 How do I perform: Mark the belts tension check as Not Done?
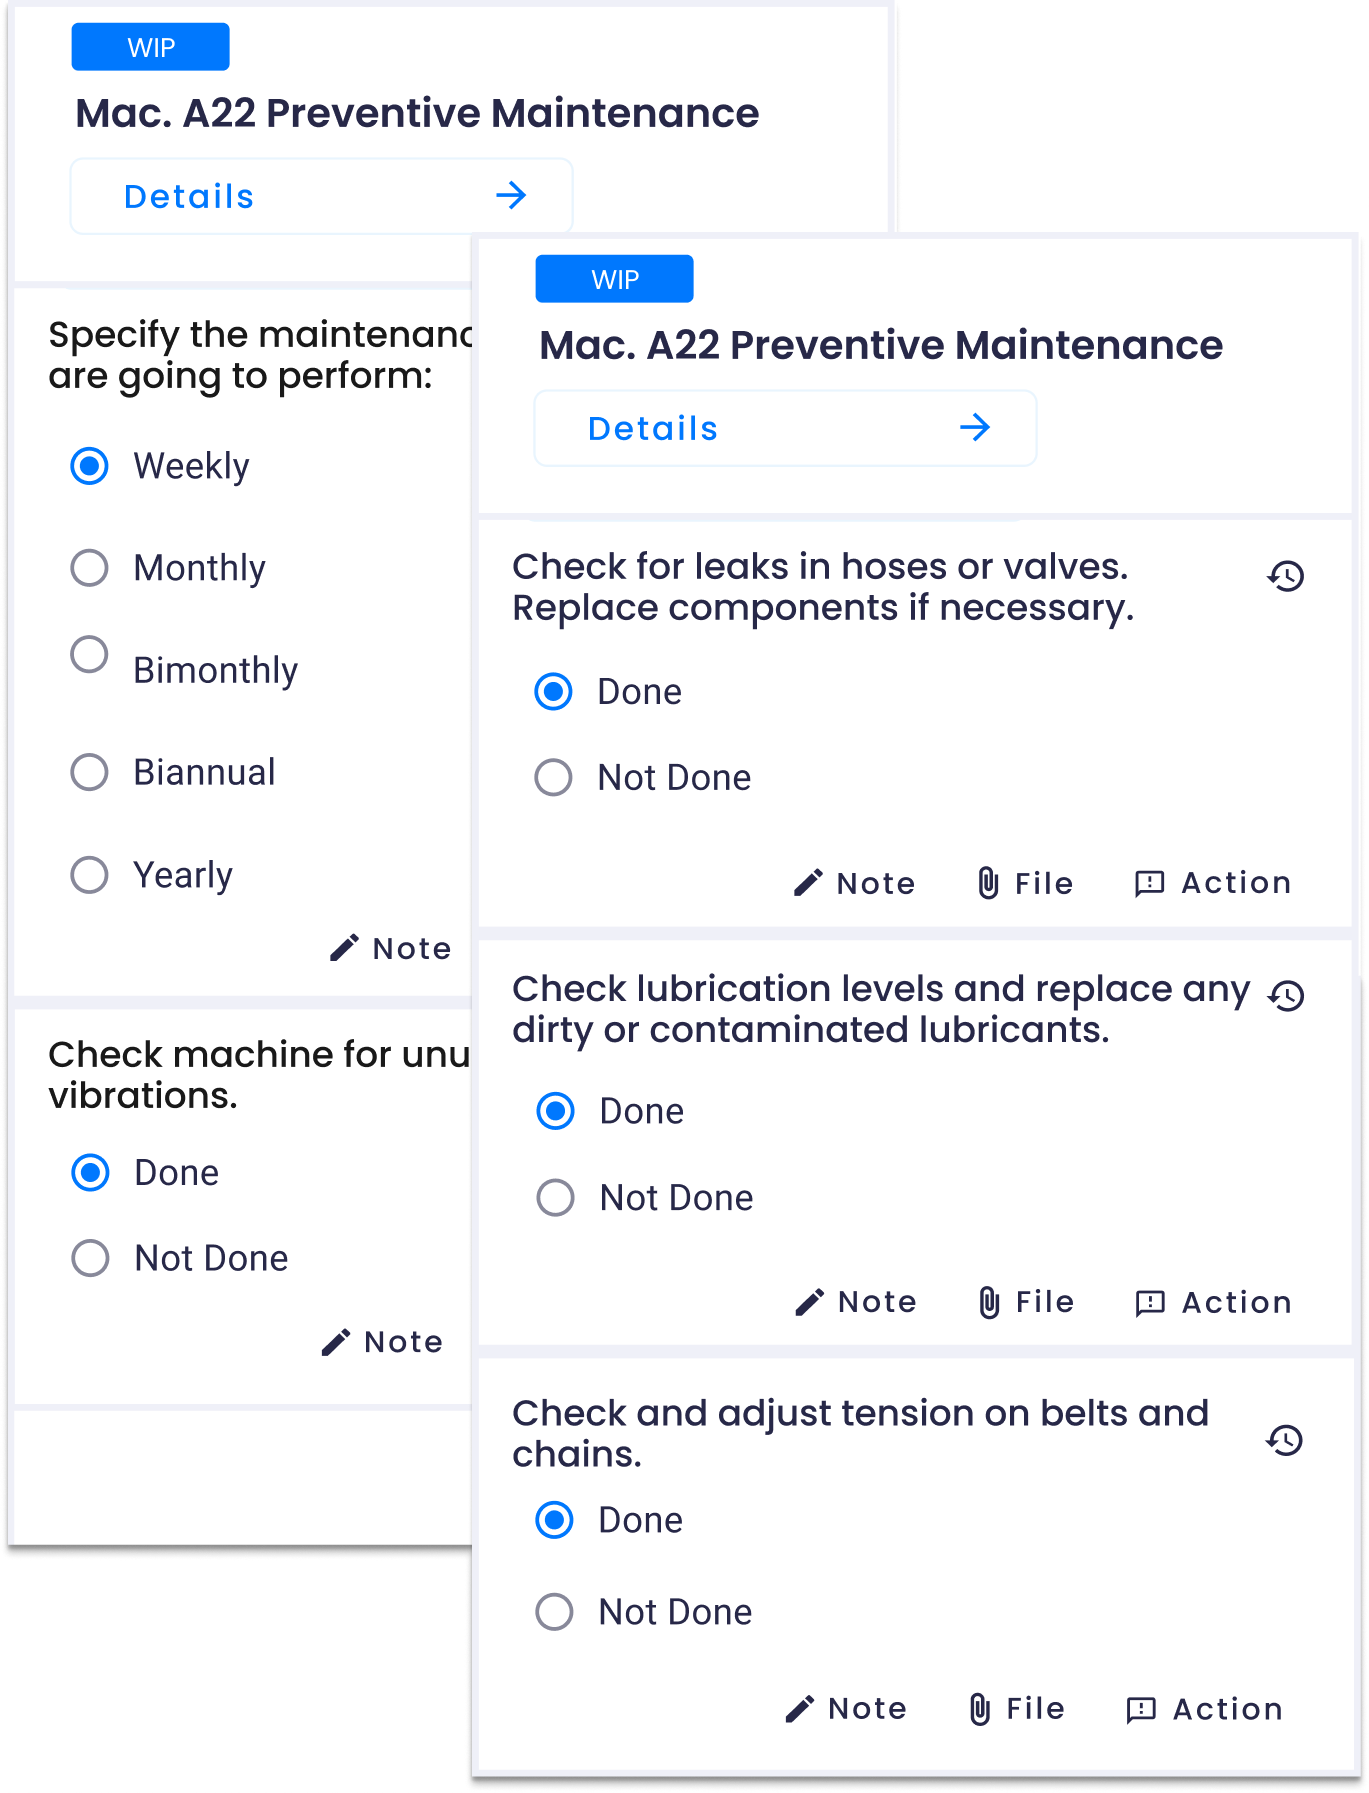click(553, 1611)
